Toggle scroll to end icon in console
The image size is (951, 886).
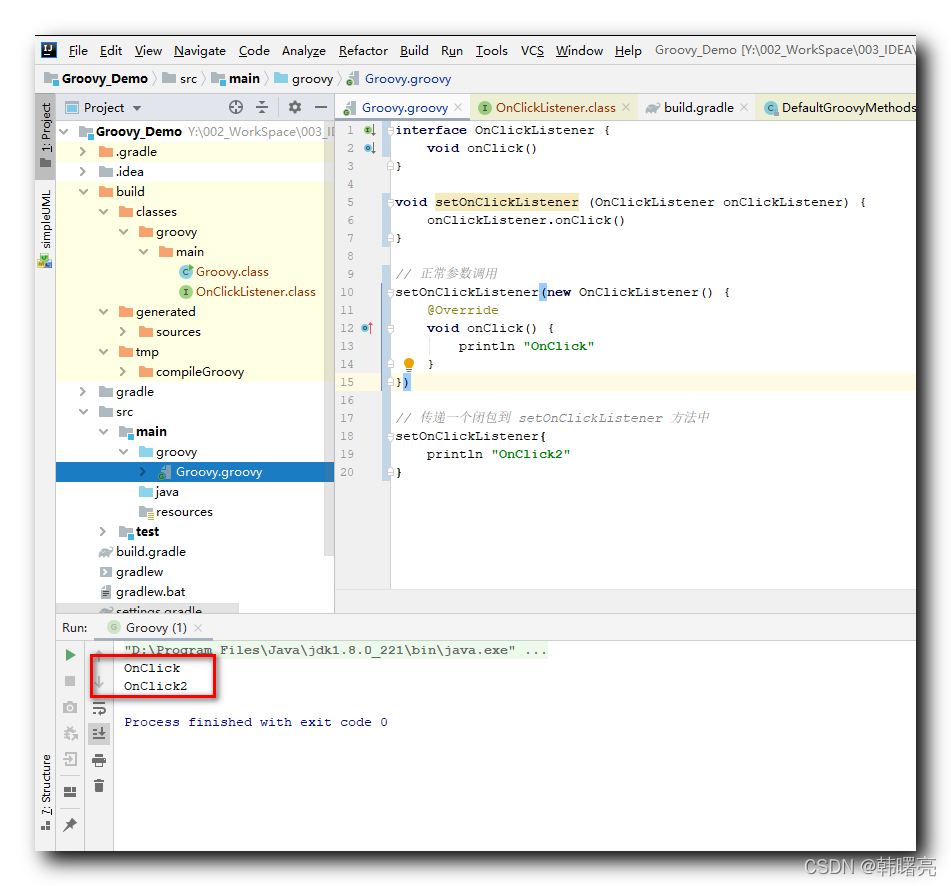click(99, 734)
